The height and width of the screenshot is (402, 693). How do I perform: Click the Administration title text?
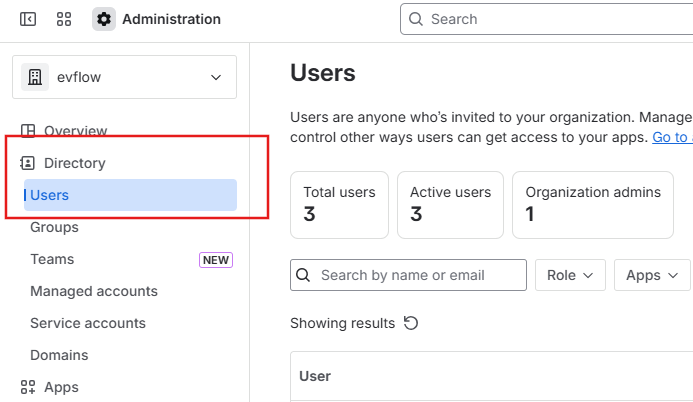pos(171,19)
